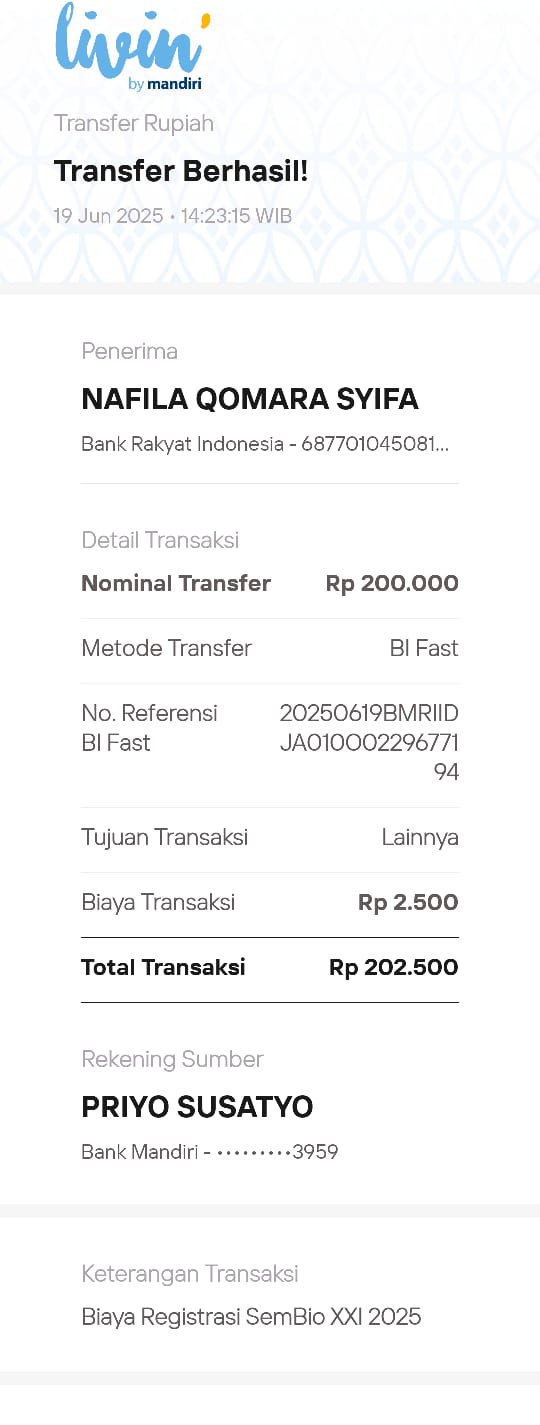Click the Biaya Transaksi fee Rp 2.500

click(x=408, y=902)
